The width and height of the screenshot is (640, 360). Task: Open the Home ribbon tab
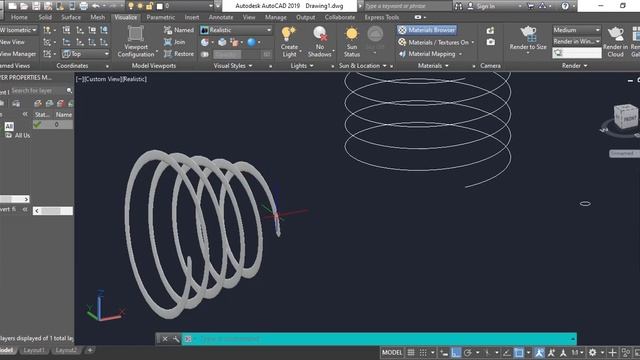pos(19,17)
